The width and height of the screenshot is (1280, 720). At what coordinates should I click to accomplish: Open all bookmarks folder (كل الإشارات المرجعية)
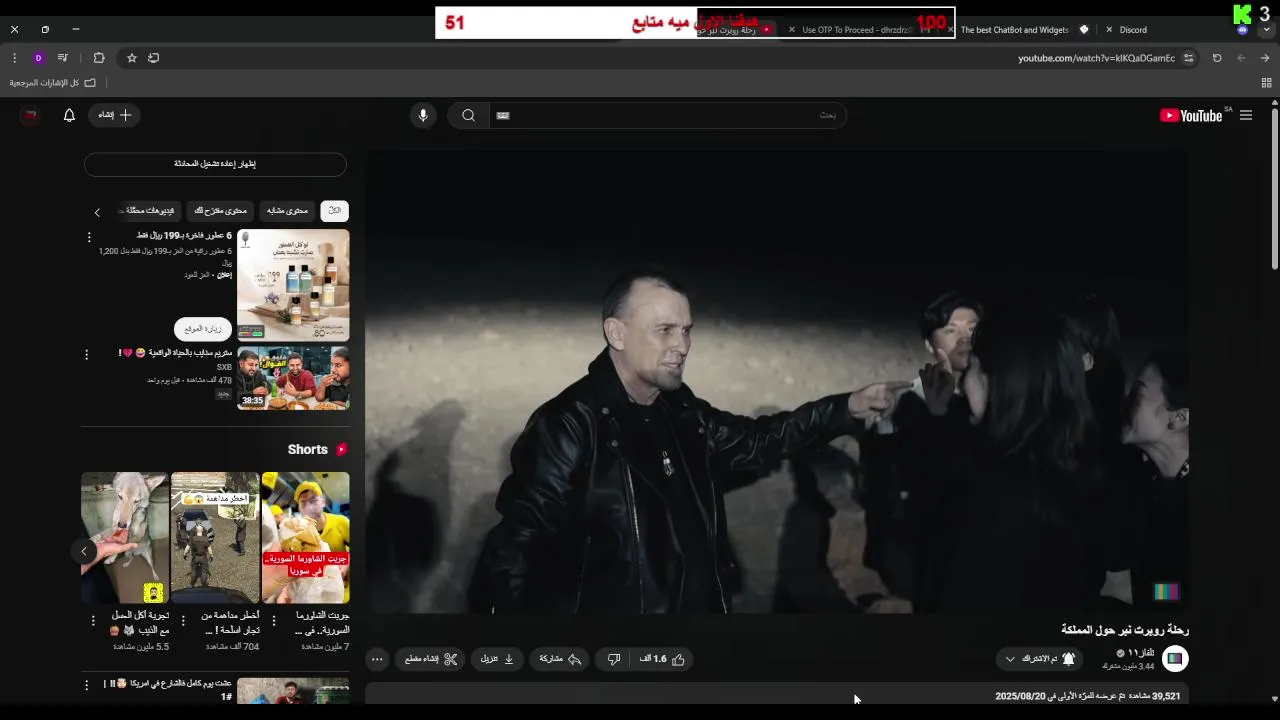[x=52, y=83]
